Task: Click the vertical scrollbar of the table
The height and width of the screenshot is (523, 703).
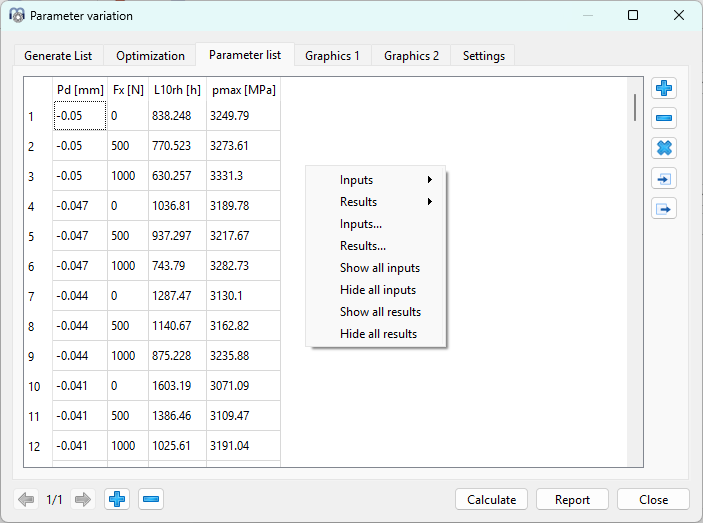Action: click(x=635, y=108)
